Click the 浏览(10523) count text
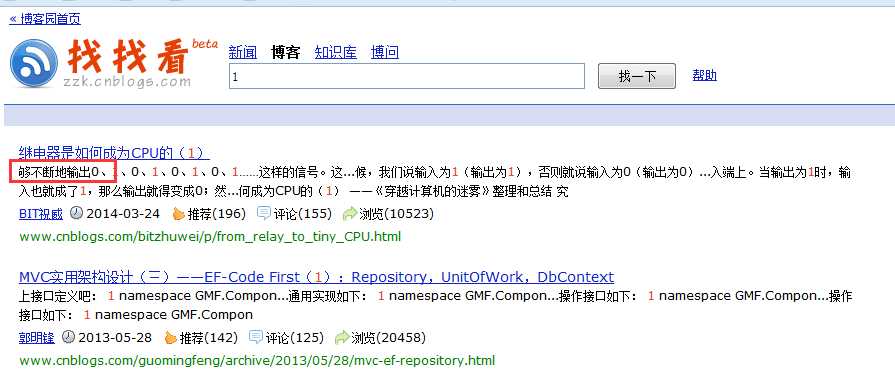895x380 pixels. (397, 214)
